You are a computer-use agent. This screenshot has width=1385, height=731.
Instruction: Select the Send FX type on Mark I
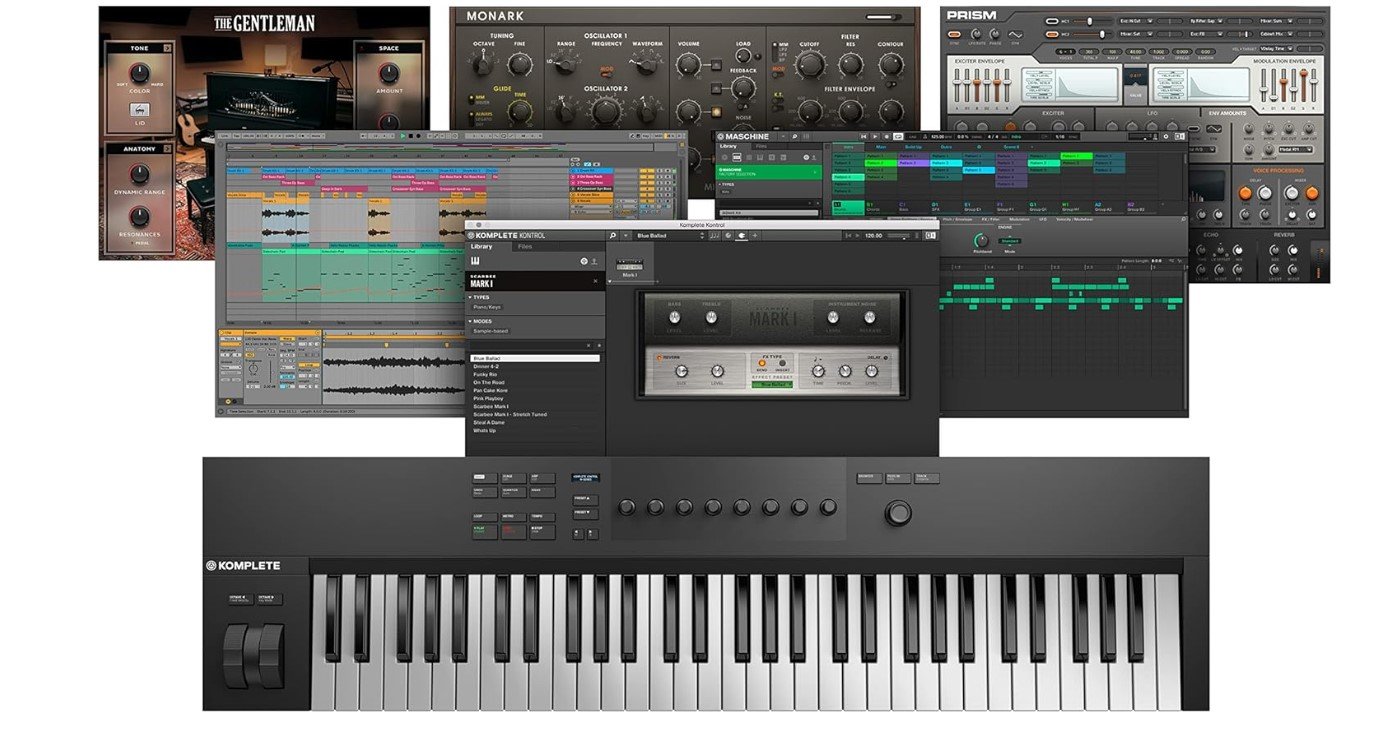pyautogui.click(x=762, y=363)
